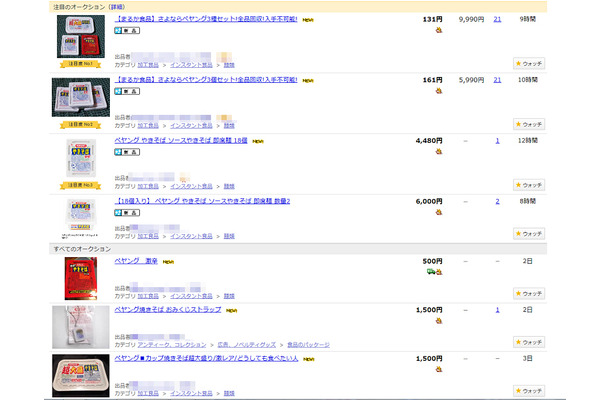610x400 pixels.
Task: Click the green truck icon under 500円
Action: click(x=431, y=272)
